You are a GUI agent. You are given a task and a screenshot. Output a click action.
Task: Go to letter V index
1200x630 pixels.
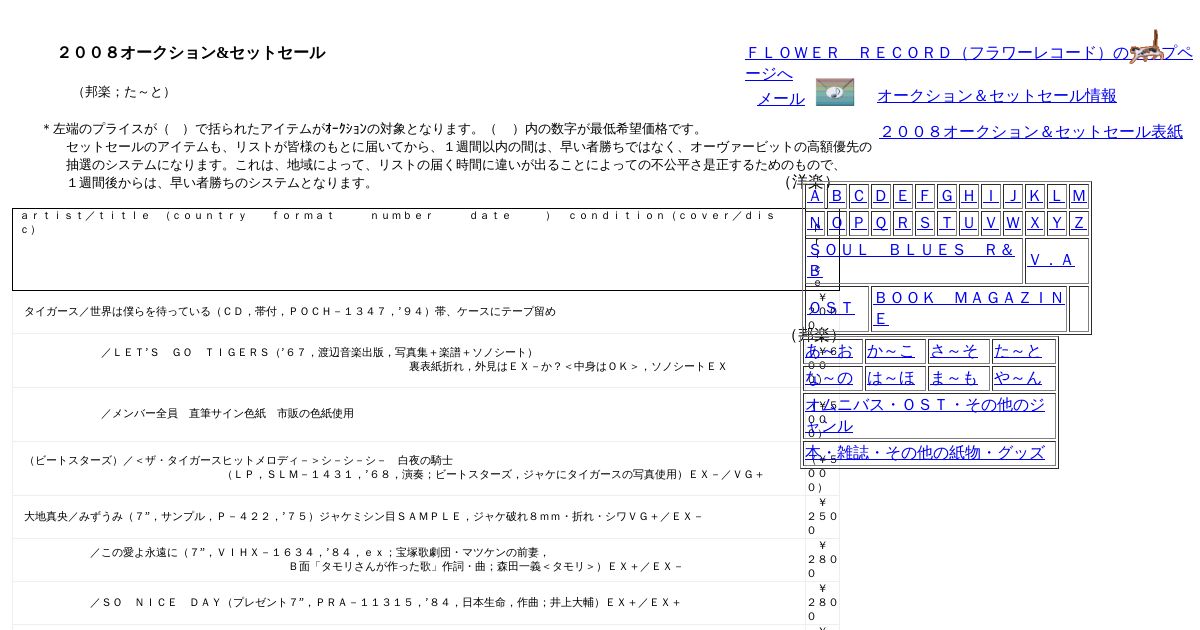(x=991, y=222)
